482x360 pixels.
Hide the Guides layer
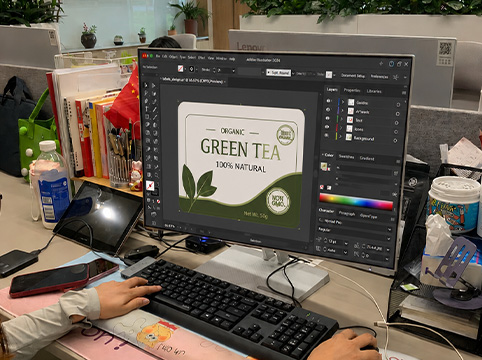click(329, 101)
